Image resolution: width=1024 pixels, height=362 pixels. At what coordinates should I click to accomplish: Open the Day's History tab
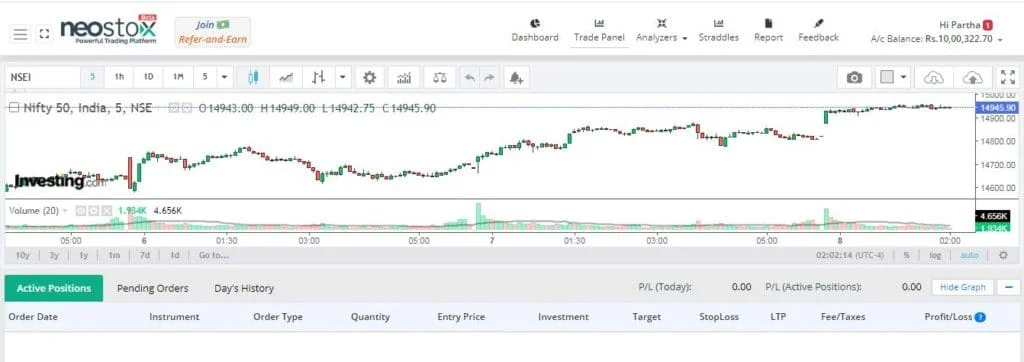coord(244,288)
